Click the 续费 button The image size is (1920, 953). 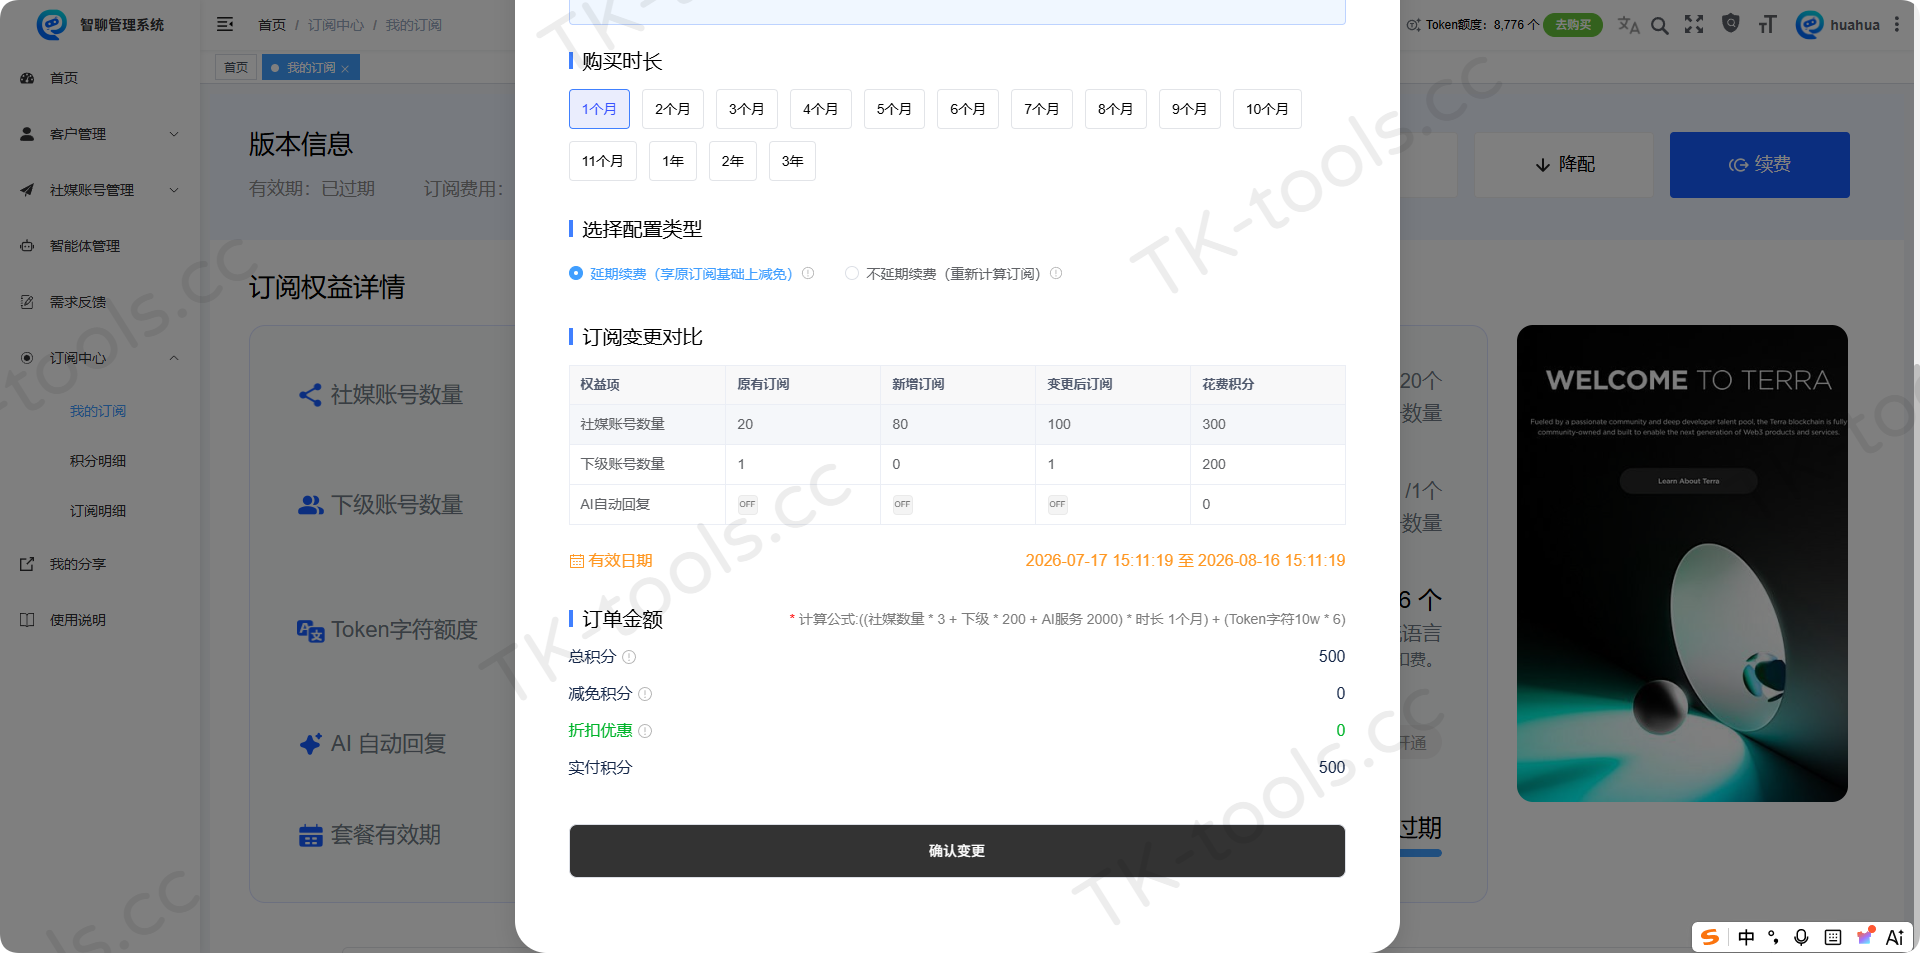point(1760,165)
